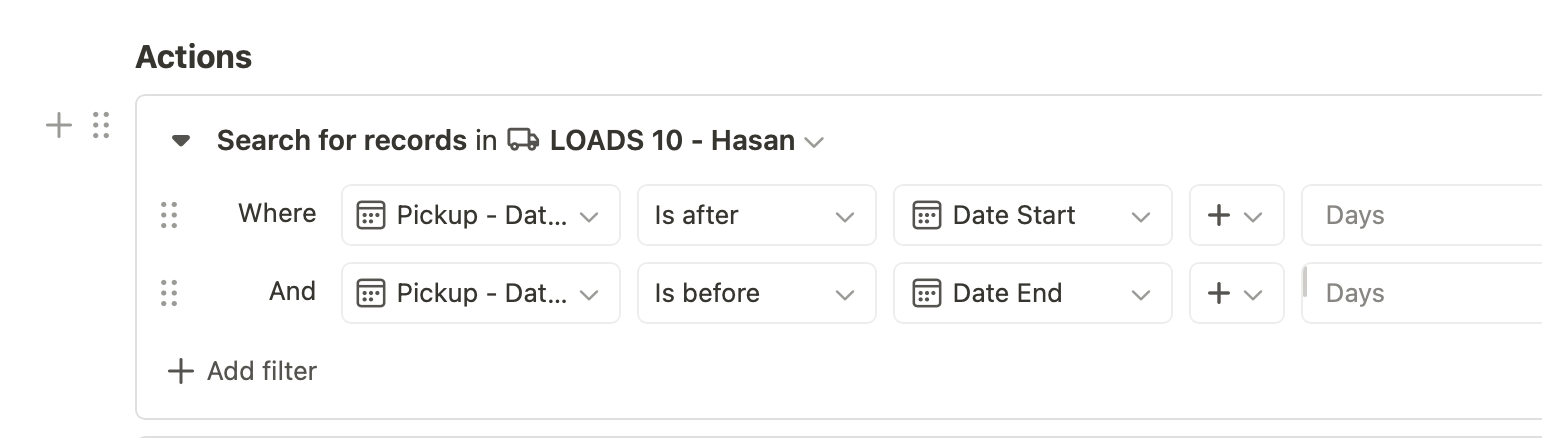Open the LOADS 10 - Hasan table dropdown

814,142
